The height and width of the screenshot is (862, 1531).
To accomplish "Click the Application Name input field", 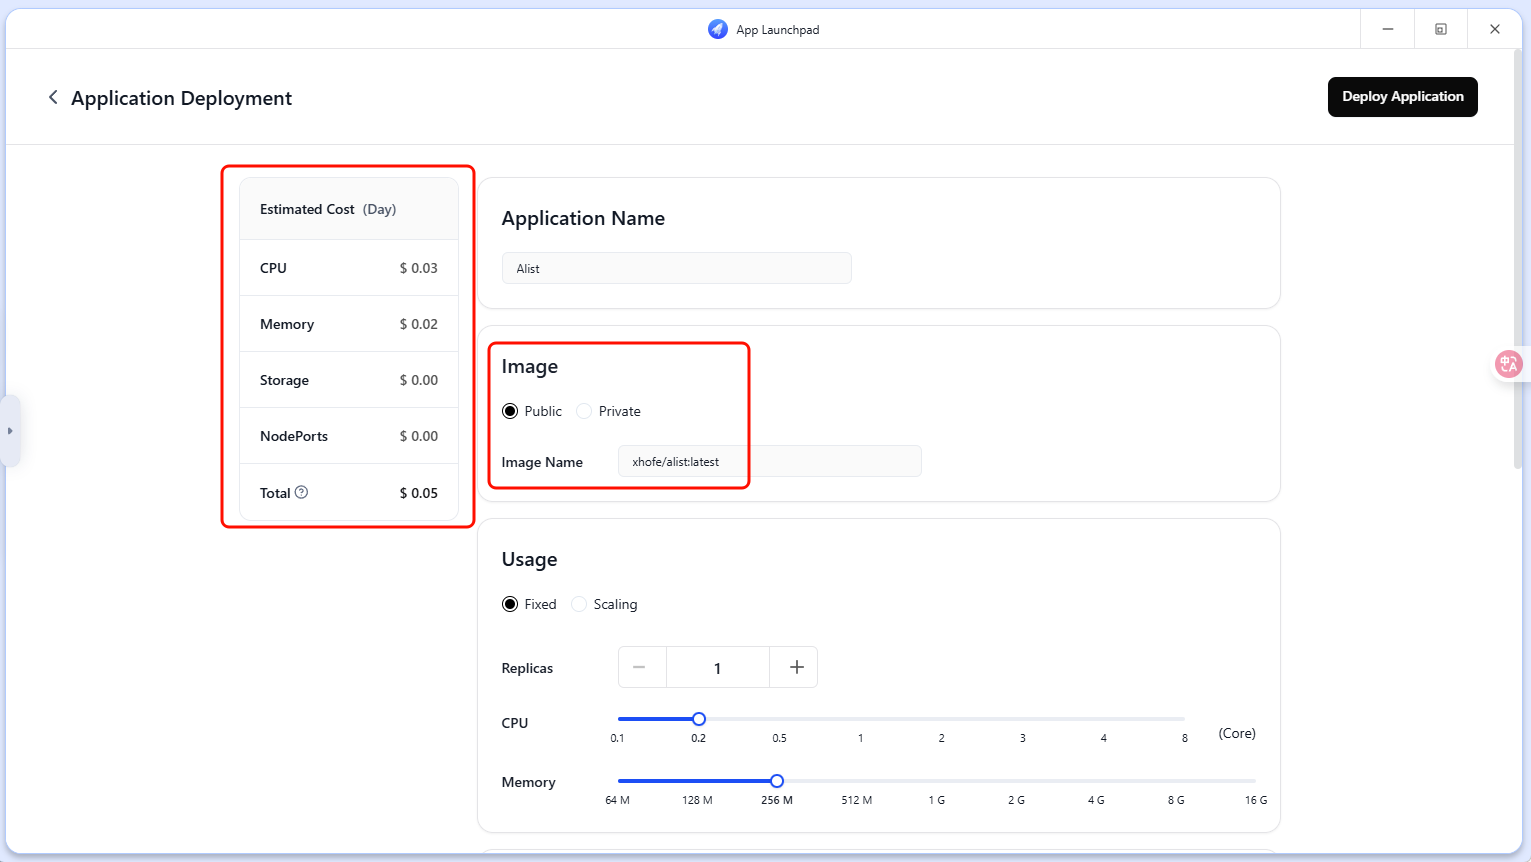I will pos(676,268).
